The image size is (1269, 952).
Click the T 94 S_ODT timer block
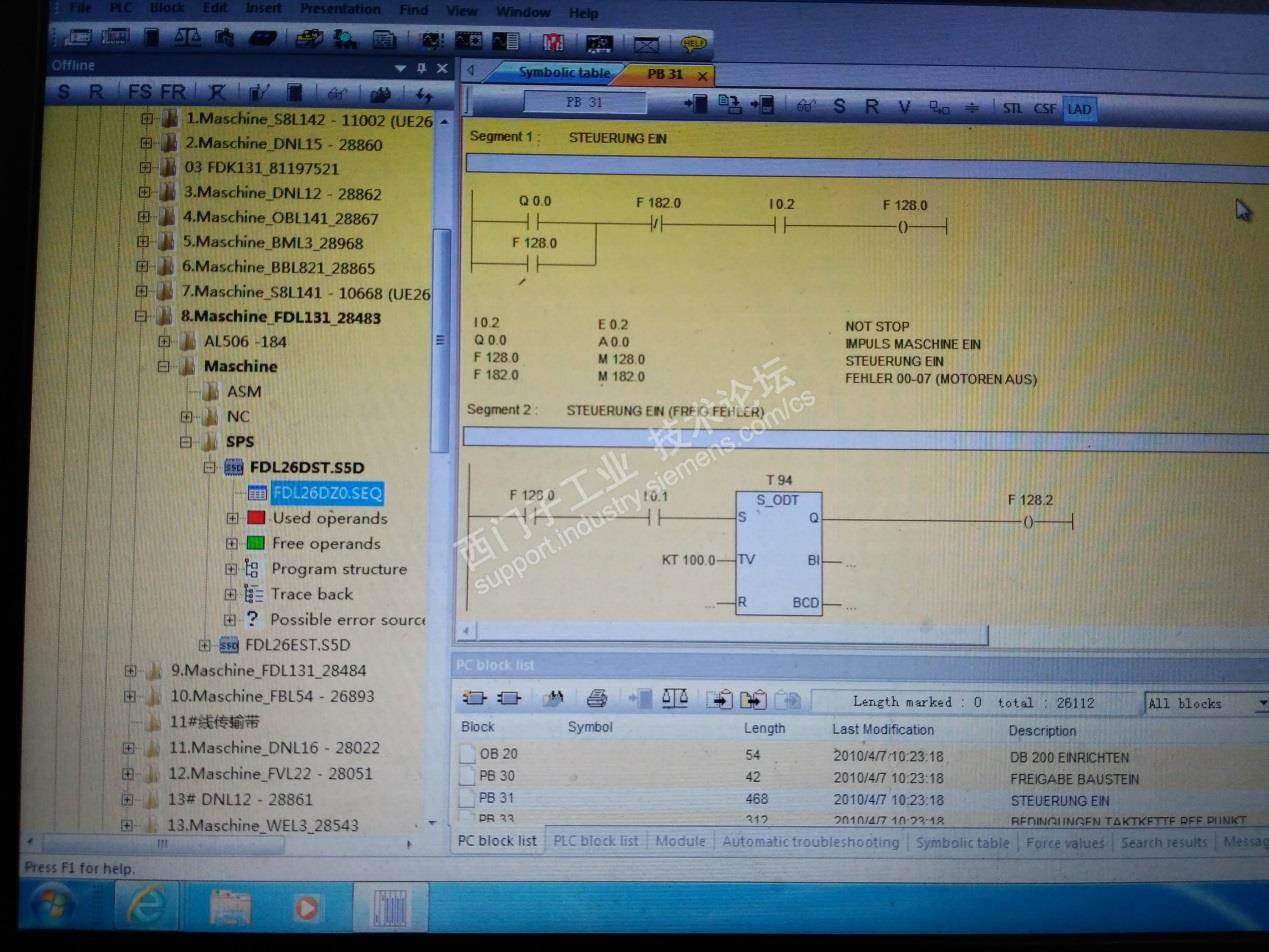(779, 553)
